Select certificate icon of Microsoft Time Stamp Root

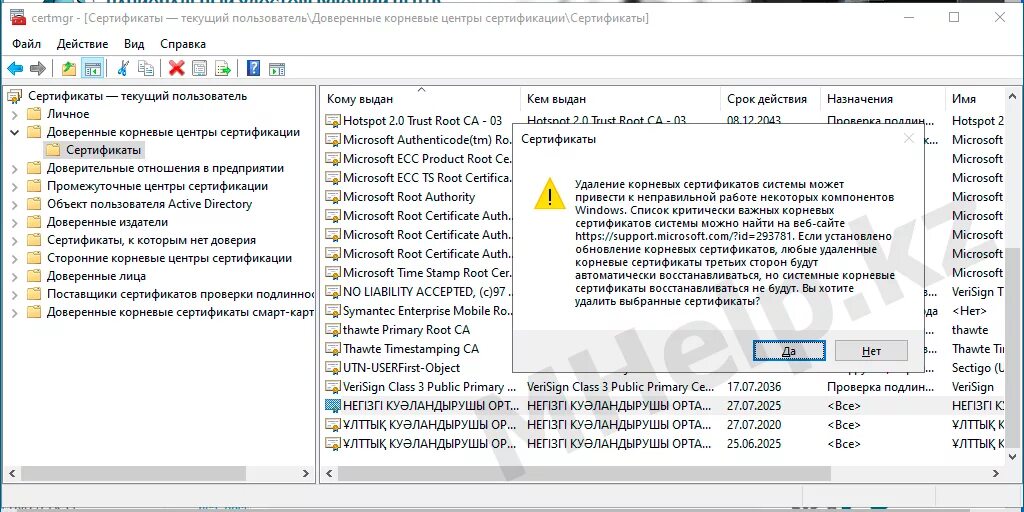coord(333,273)
